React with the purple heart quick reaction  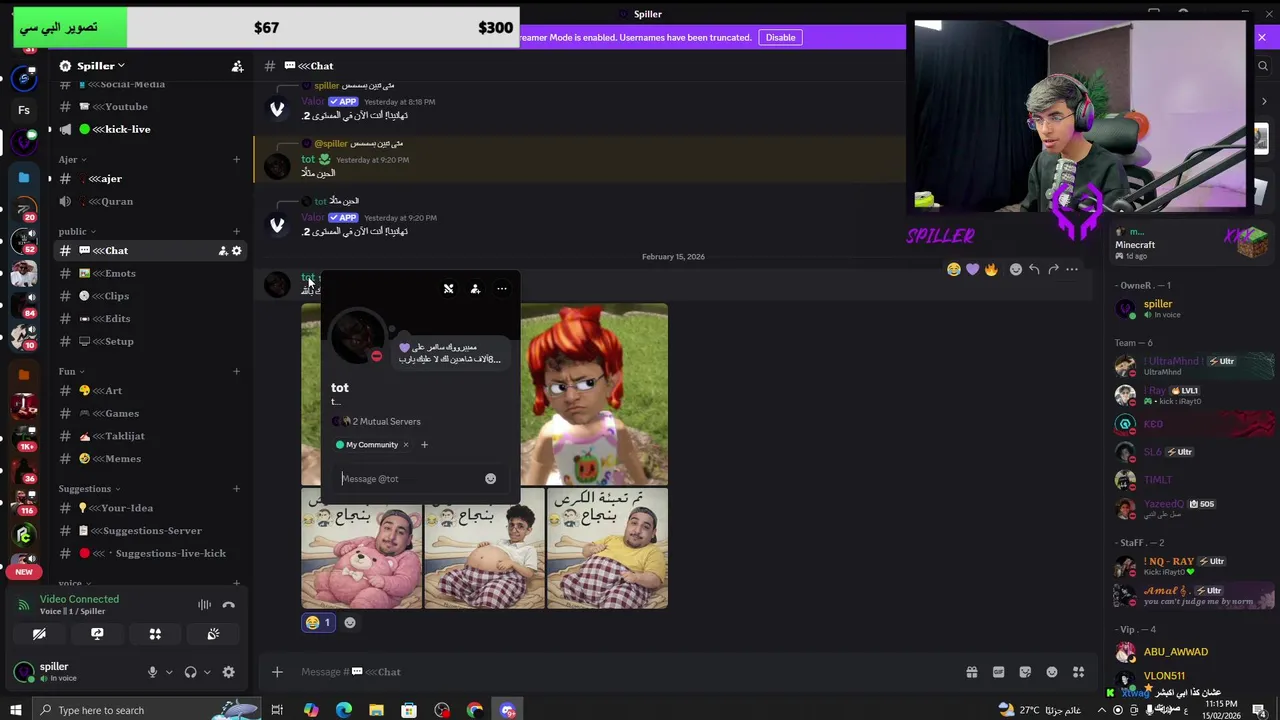pos(972,269)
